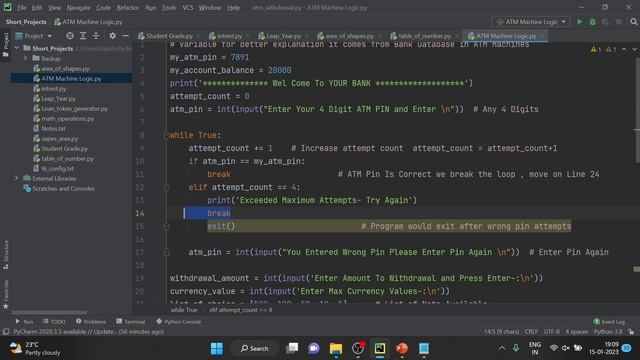640x360 pixels.
Task: Open the File menu
Action: [x=21, y=7]
